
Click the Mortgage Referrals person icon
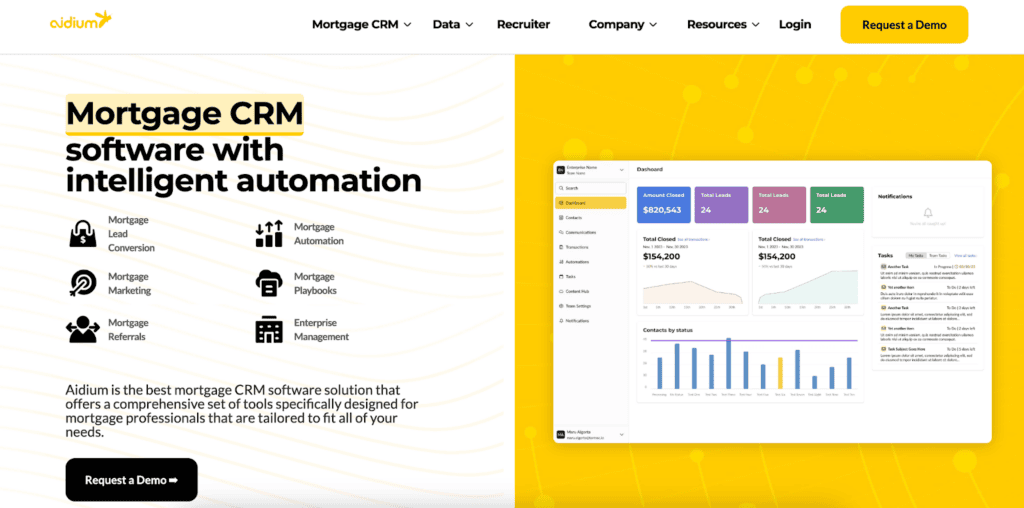[x=83, y=330]
